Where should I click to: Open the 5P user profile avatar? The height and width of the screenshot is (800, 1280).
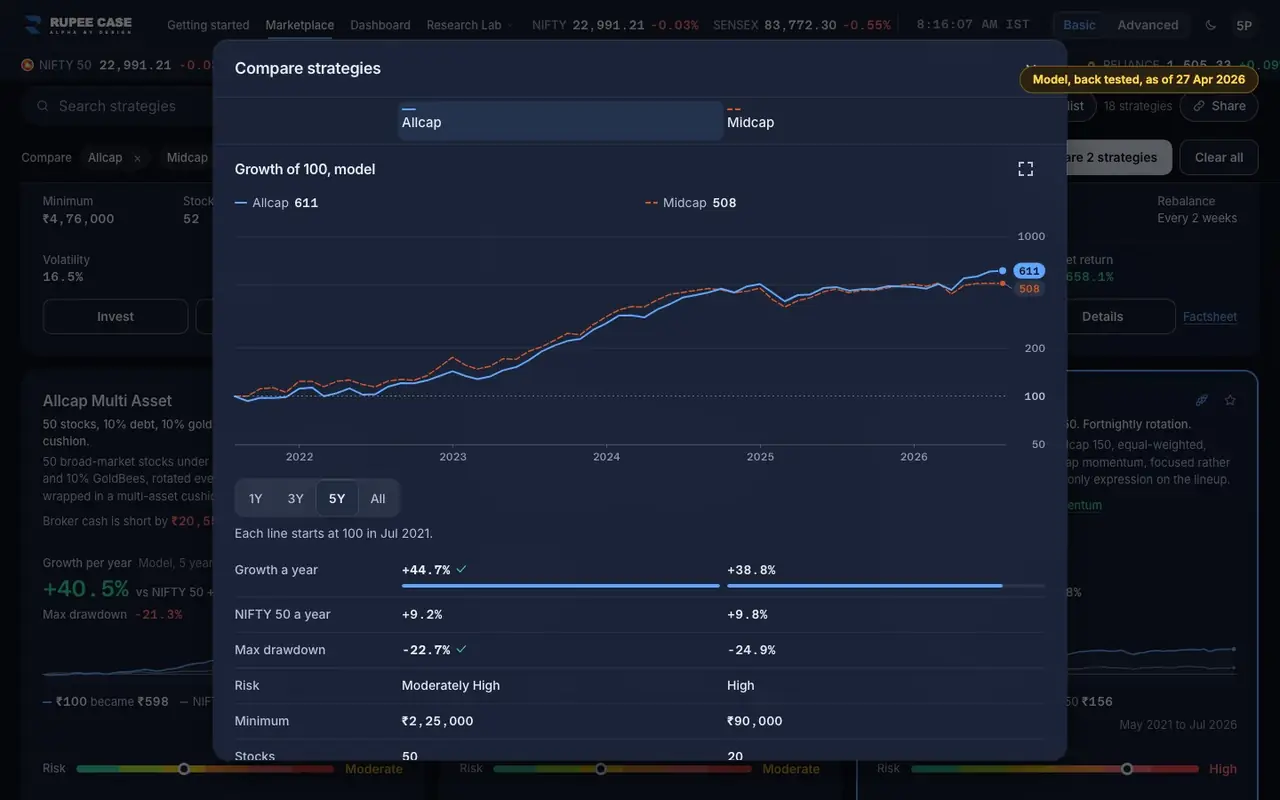(x=1244, y=25)
